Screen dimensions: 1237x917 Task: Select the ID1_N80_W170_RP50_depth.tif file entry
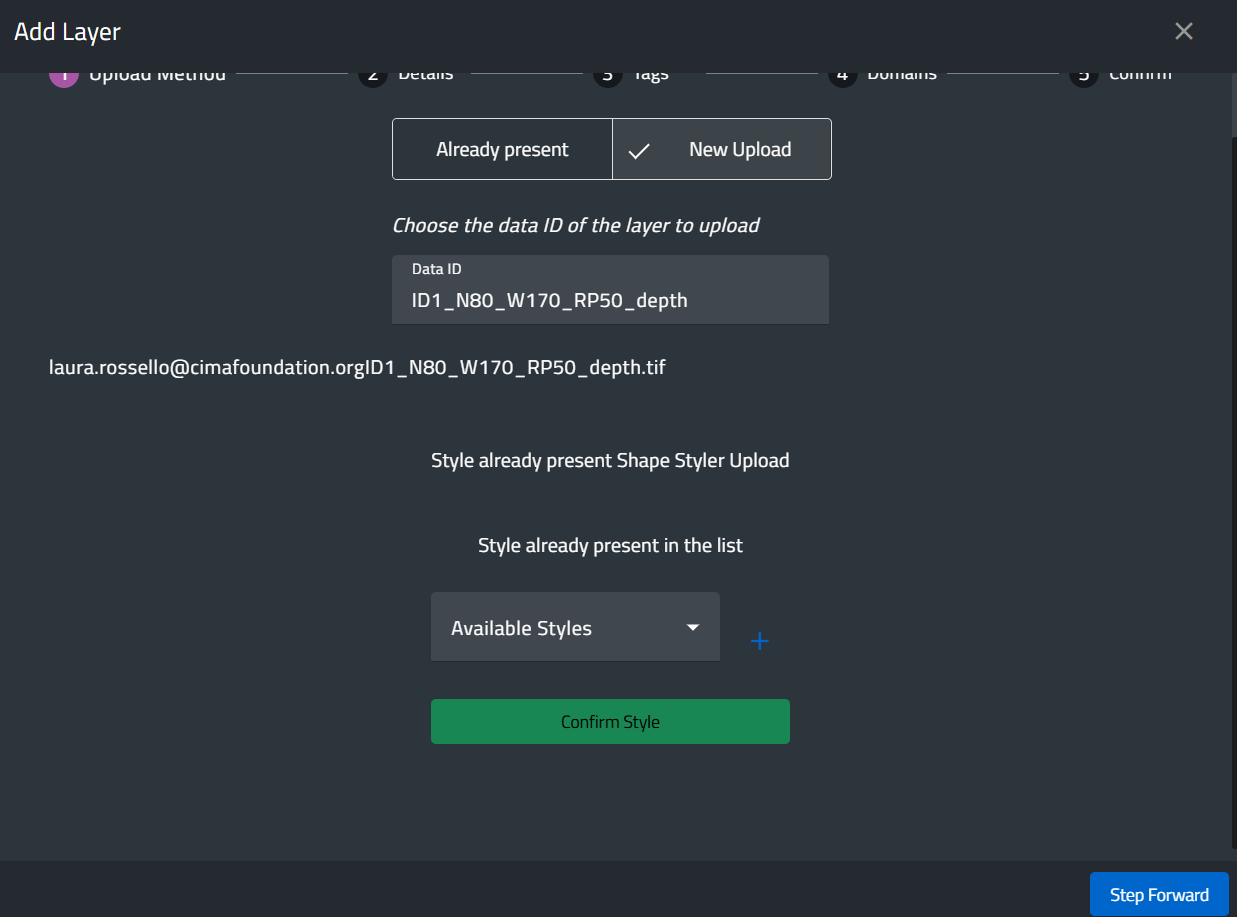coord(357,368)
